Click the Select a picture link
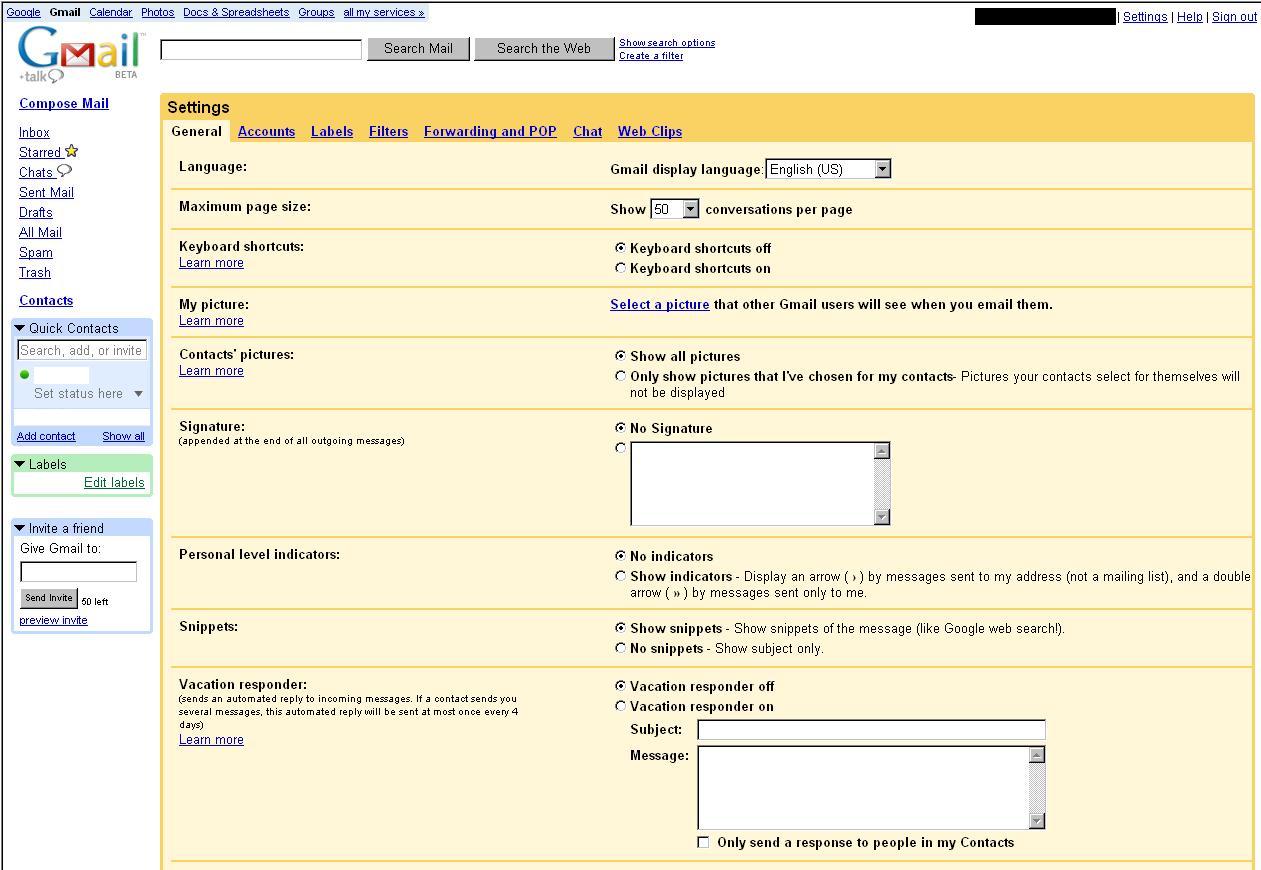This screenshot has height=870, width=1261. point(660,305)
